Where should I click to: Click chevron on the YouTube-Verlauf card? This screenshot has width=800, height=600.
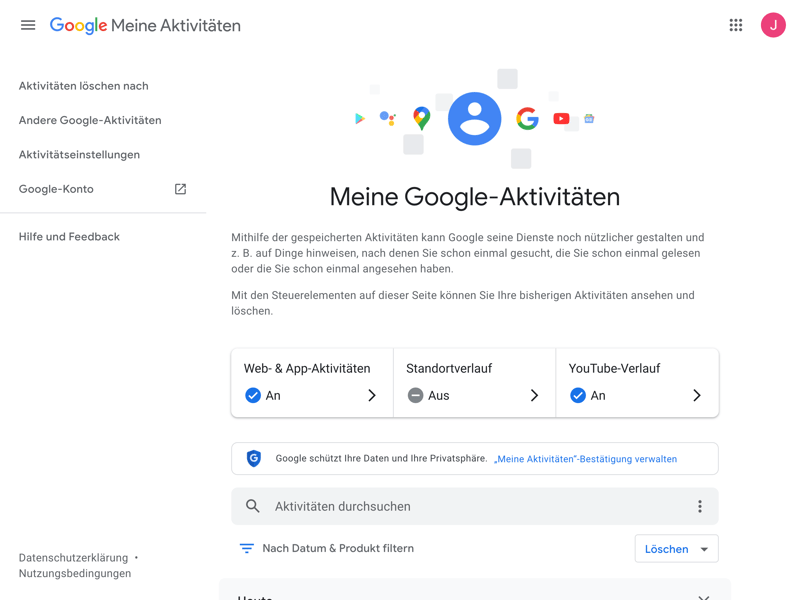point(697,396)
